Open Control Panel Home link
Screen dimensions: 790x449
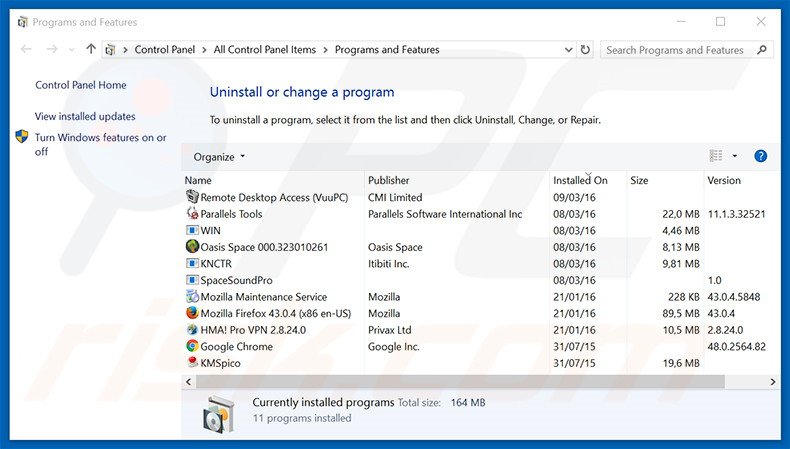pos(81,85)
